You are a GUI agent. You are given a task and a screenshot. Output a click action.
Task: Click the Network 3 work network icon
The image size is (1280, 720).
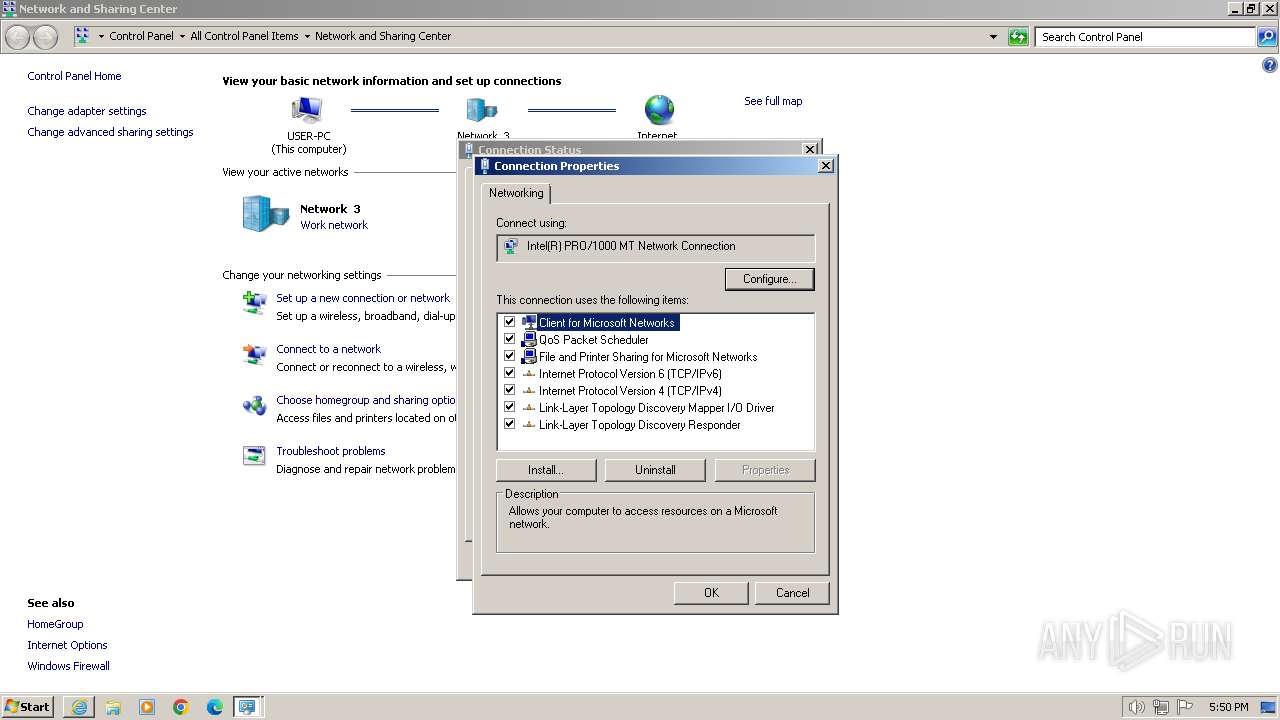click(265, 213)
